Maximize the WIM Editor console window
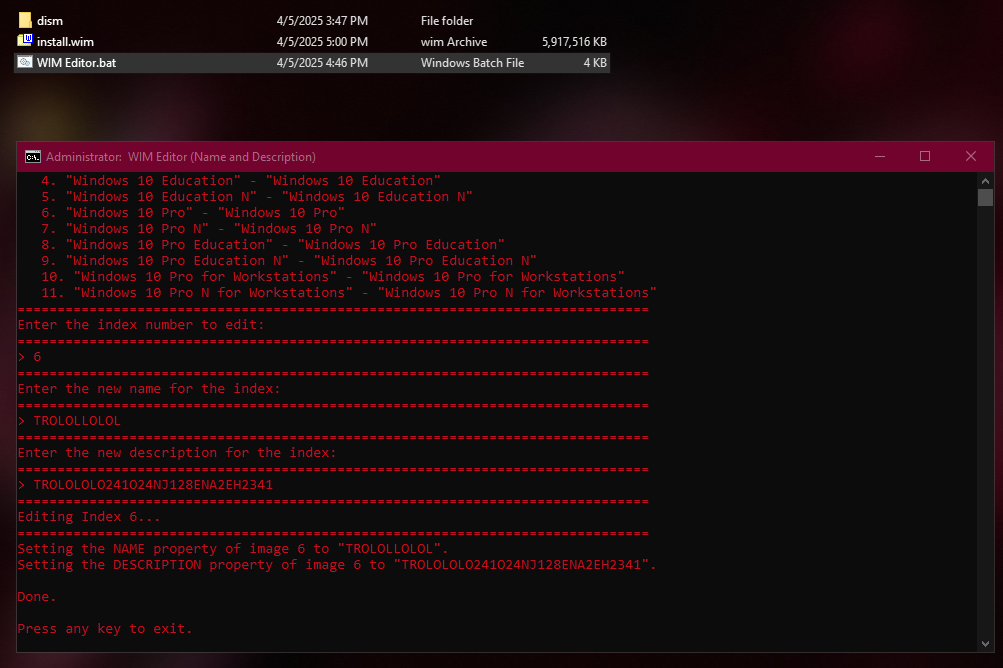 click(925, 157)
